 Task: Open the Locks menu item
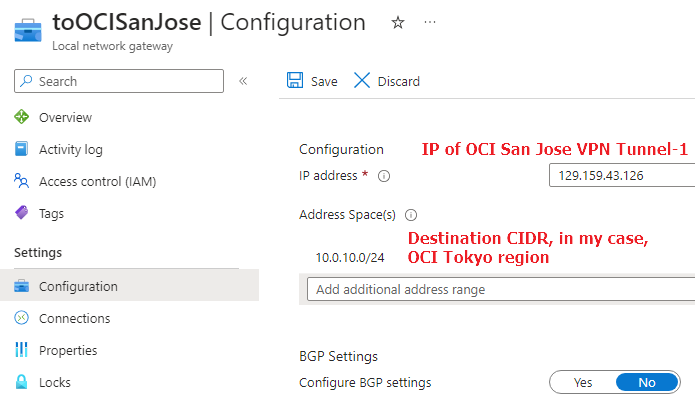pyautogui.click(x=55, y=382)
